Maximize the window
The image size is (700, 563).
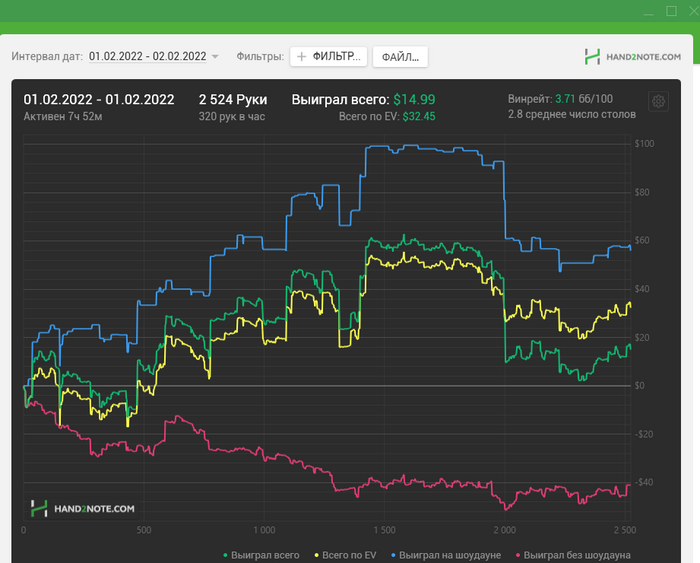tap(671, 11)
